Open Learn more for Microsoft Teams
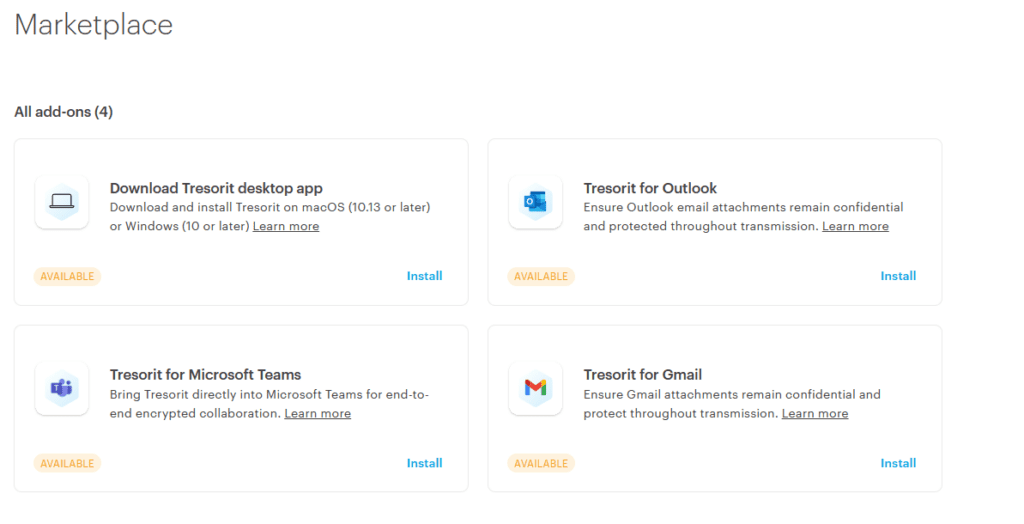 tap(317, 414)
